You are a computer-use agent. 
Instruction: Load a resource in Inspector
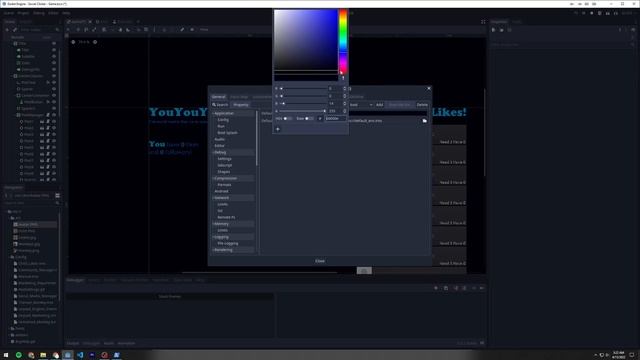(x=502, y=30)
